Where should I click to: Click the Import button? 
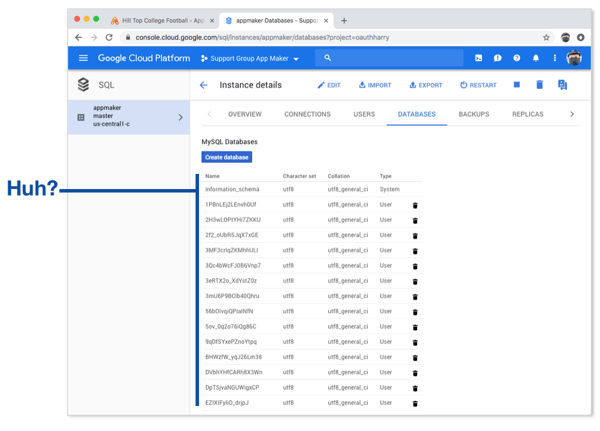point(375,85)
